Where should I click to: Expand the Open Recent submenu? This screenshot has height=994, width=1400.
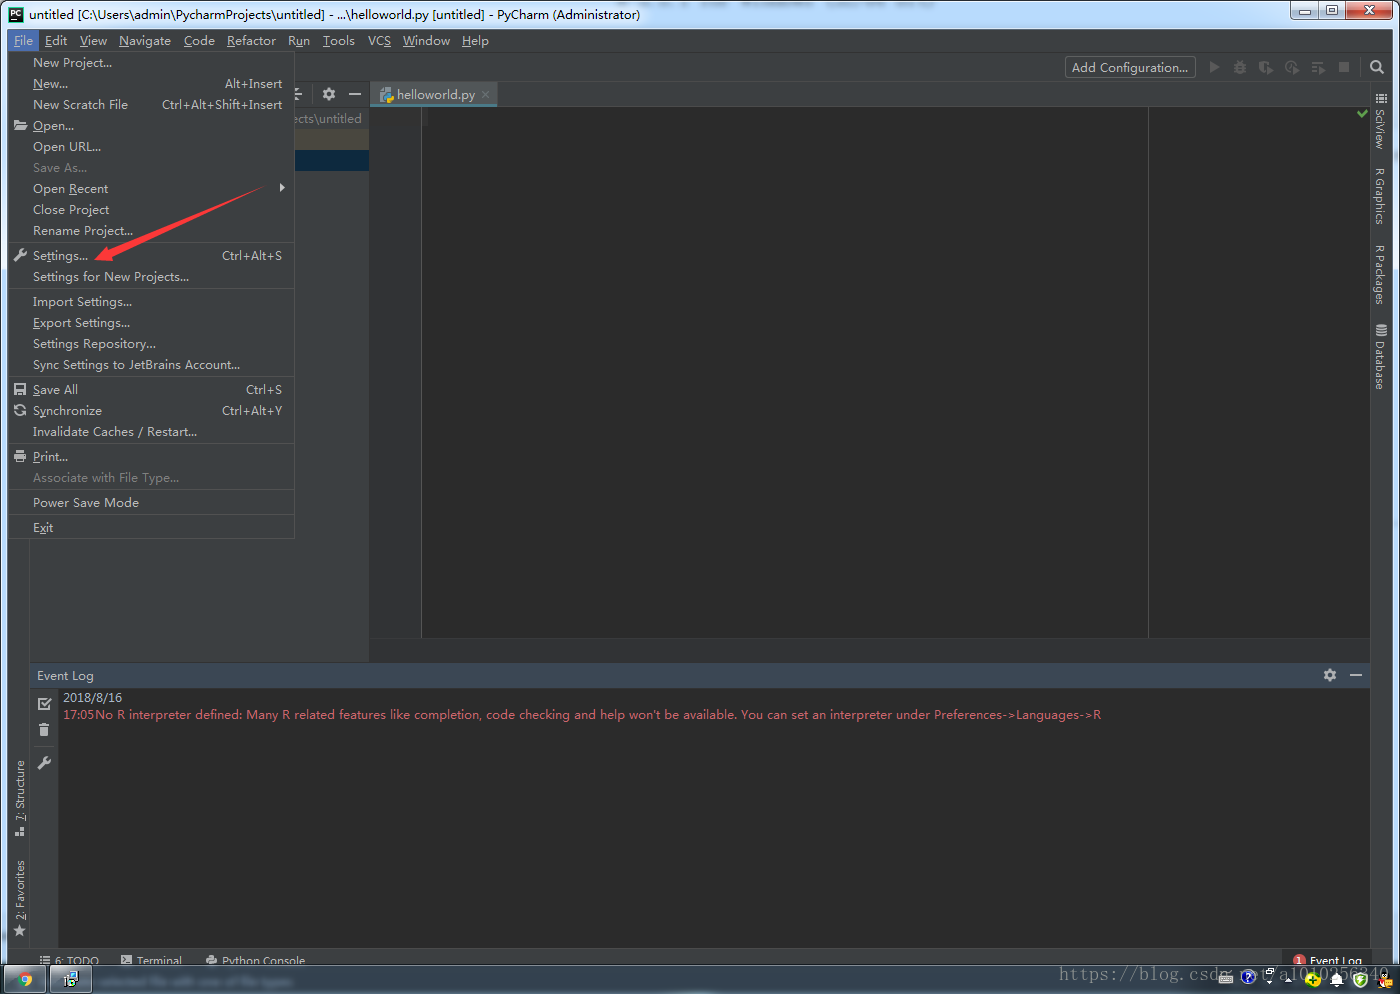(70, 188)
